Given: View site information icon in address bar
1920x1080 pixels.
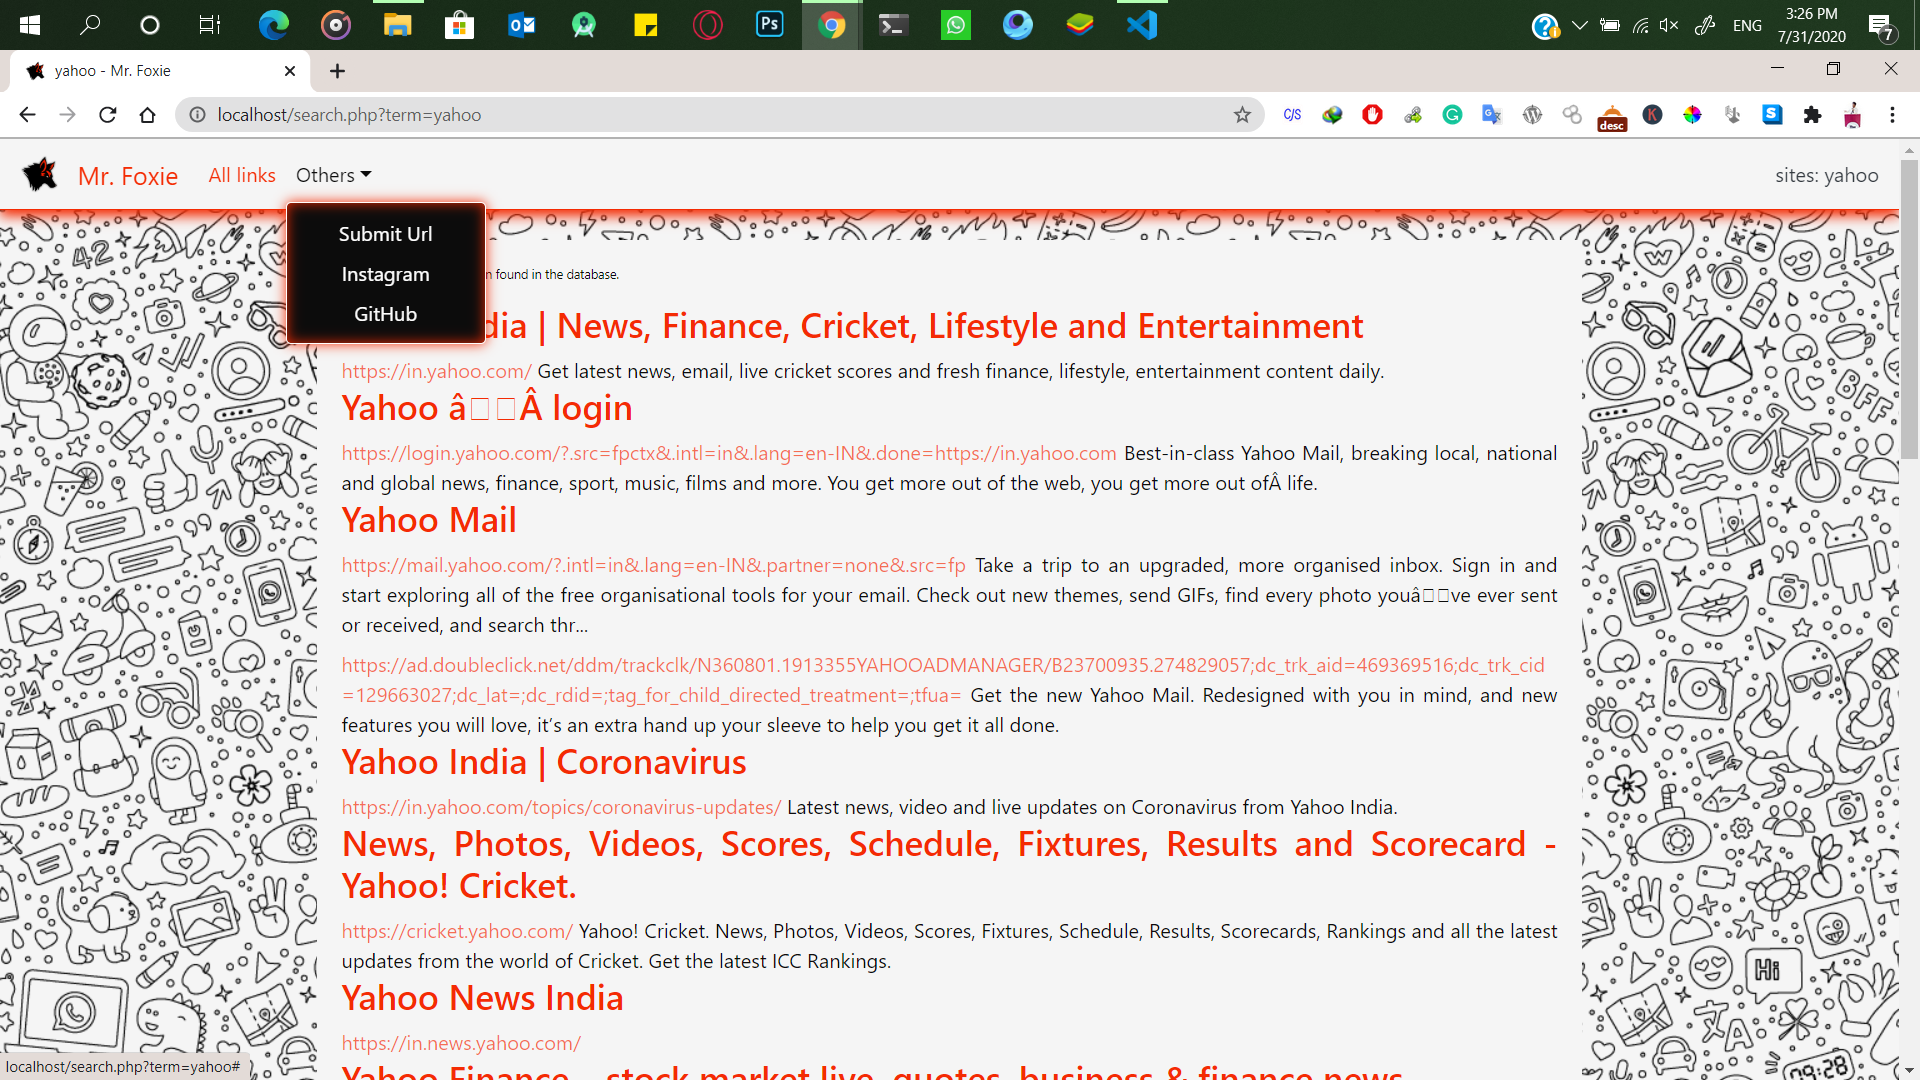Looking at the screenshot, I should pyautogui.click(x=198, y=115).
